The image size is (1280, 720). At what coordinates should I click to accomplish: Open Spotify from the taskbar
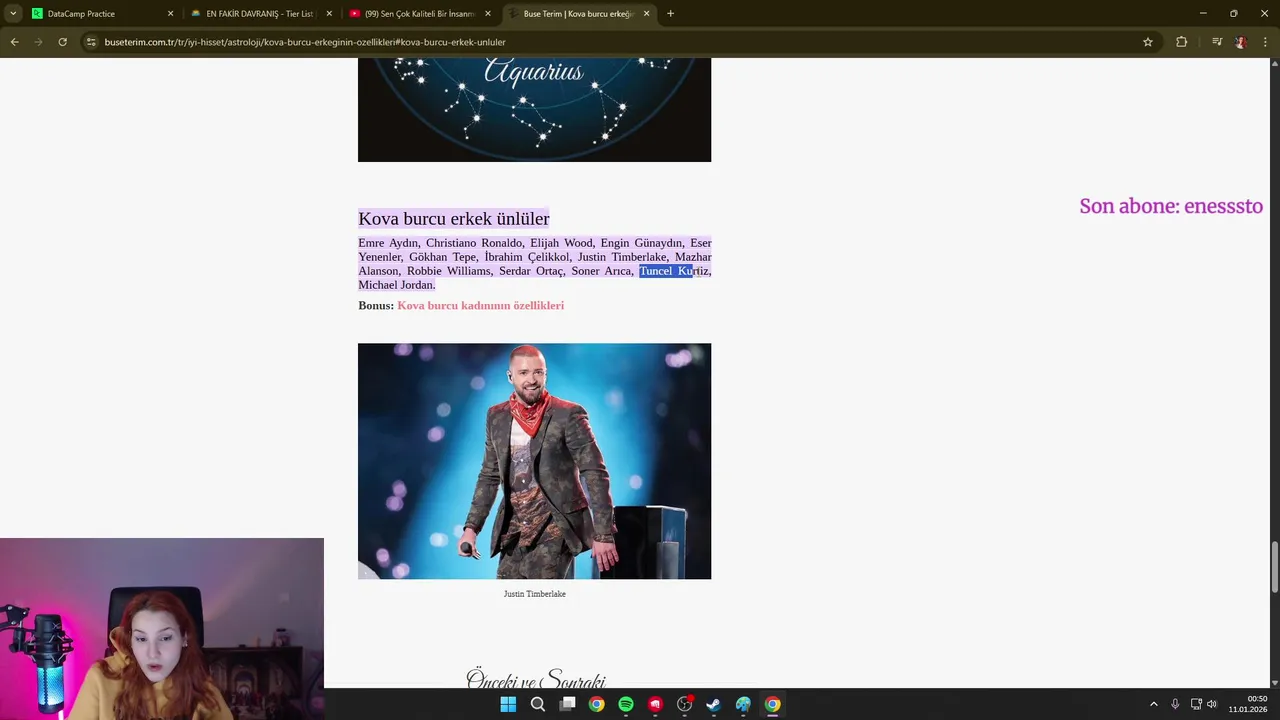point(626,704)
